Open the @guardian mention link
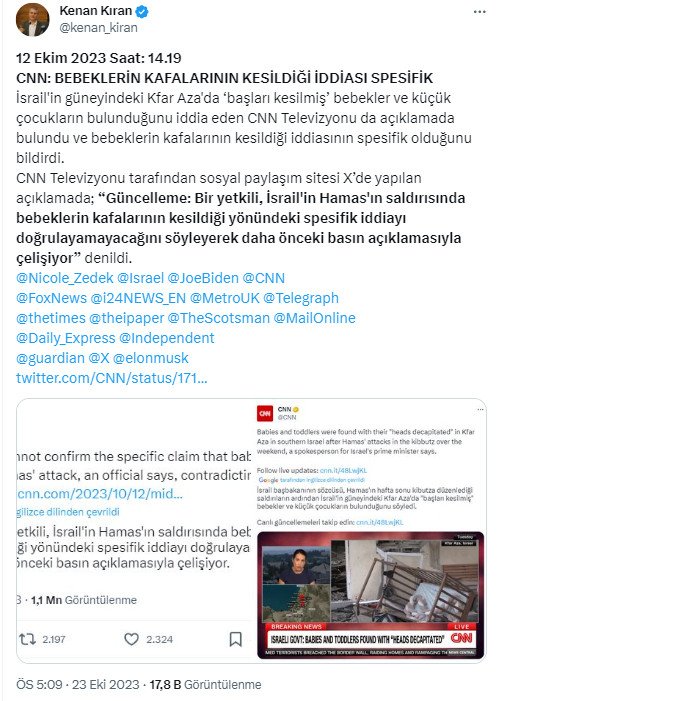Viewport: 700px width, 701px height. (51, 358)
